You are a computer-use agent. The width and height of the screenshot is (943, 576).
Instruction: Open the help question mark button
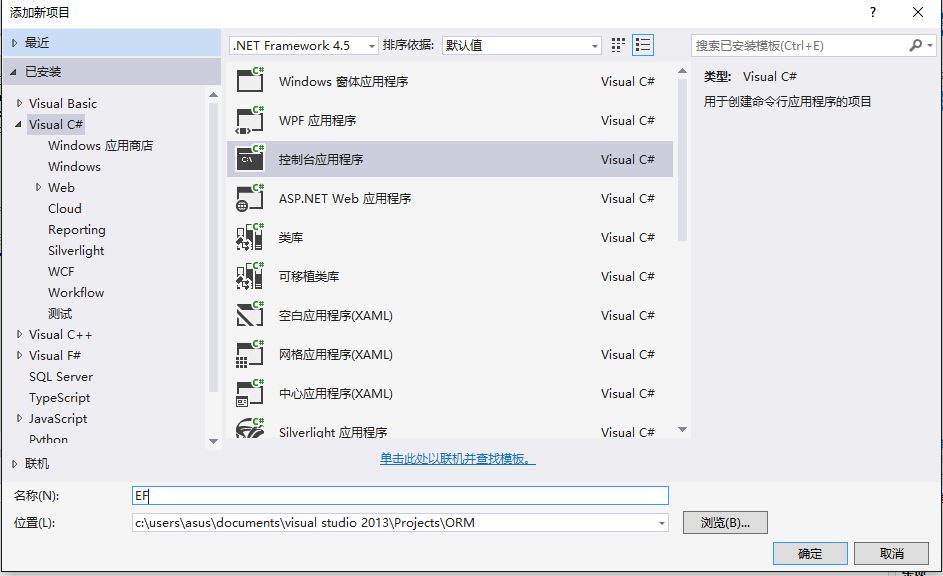(x=873, y=12)
